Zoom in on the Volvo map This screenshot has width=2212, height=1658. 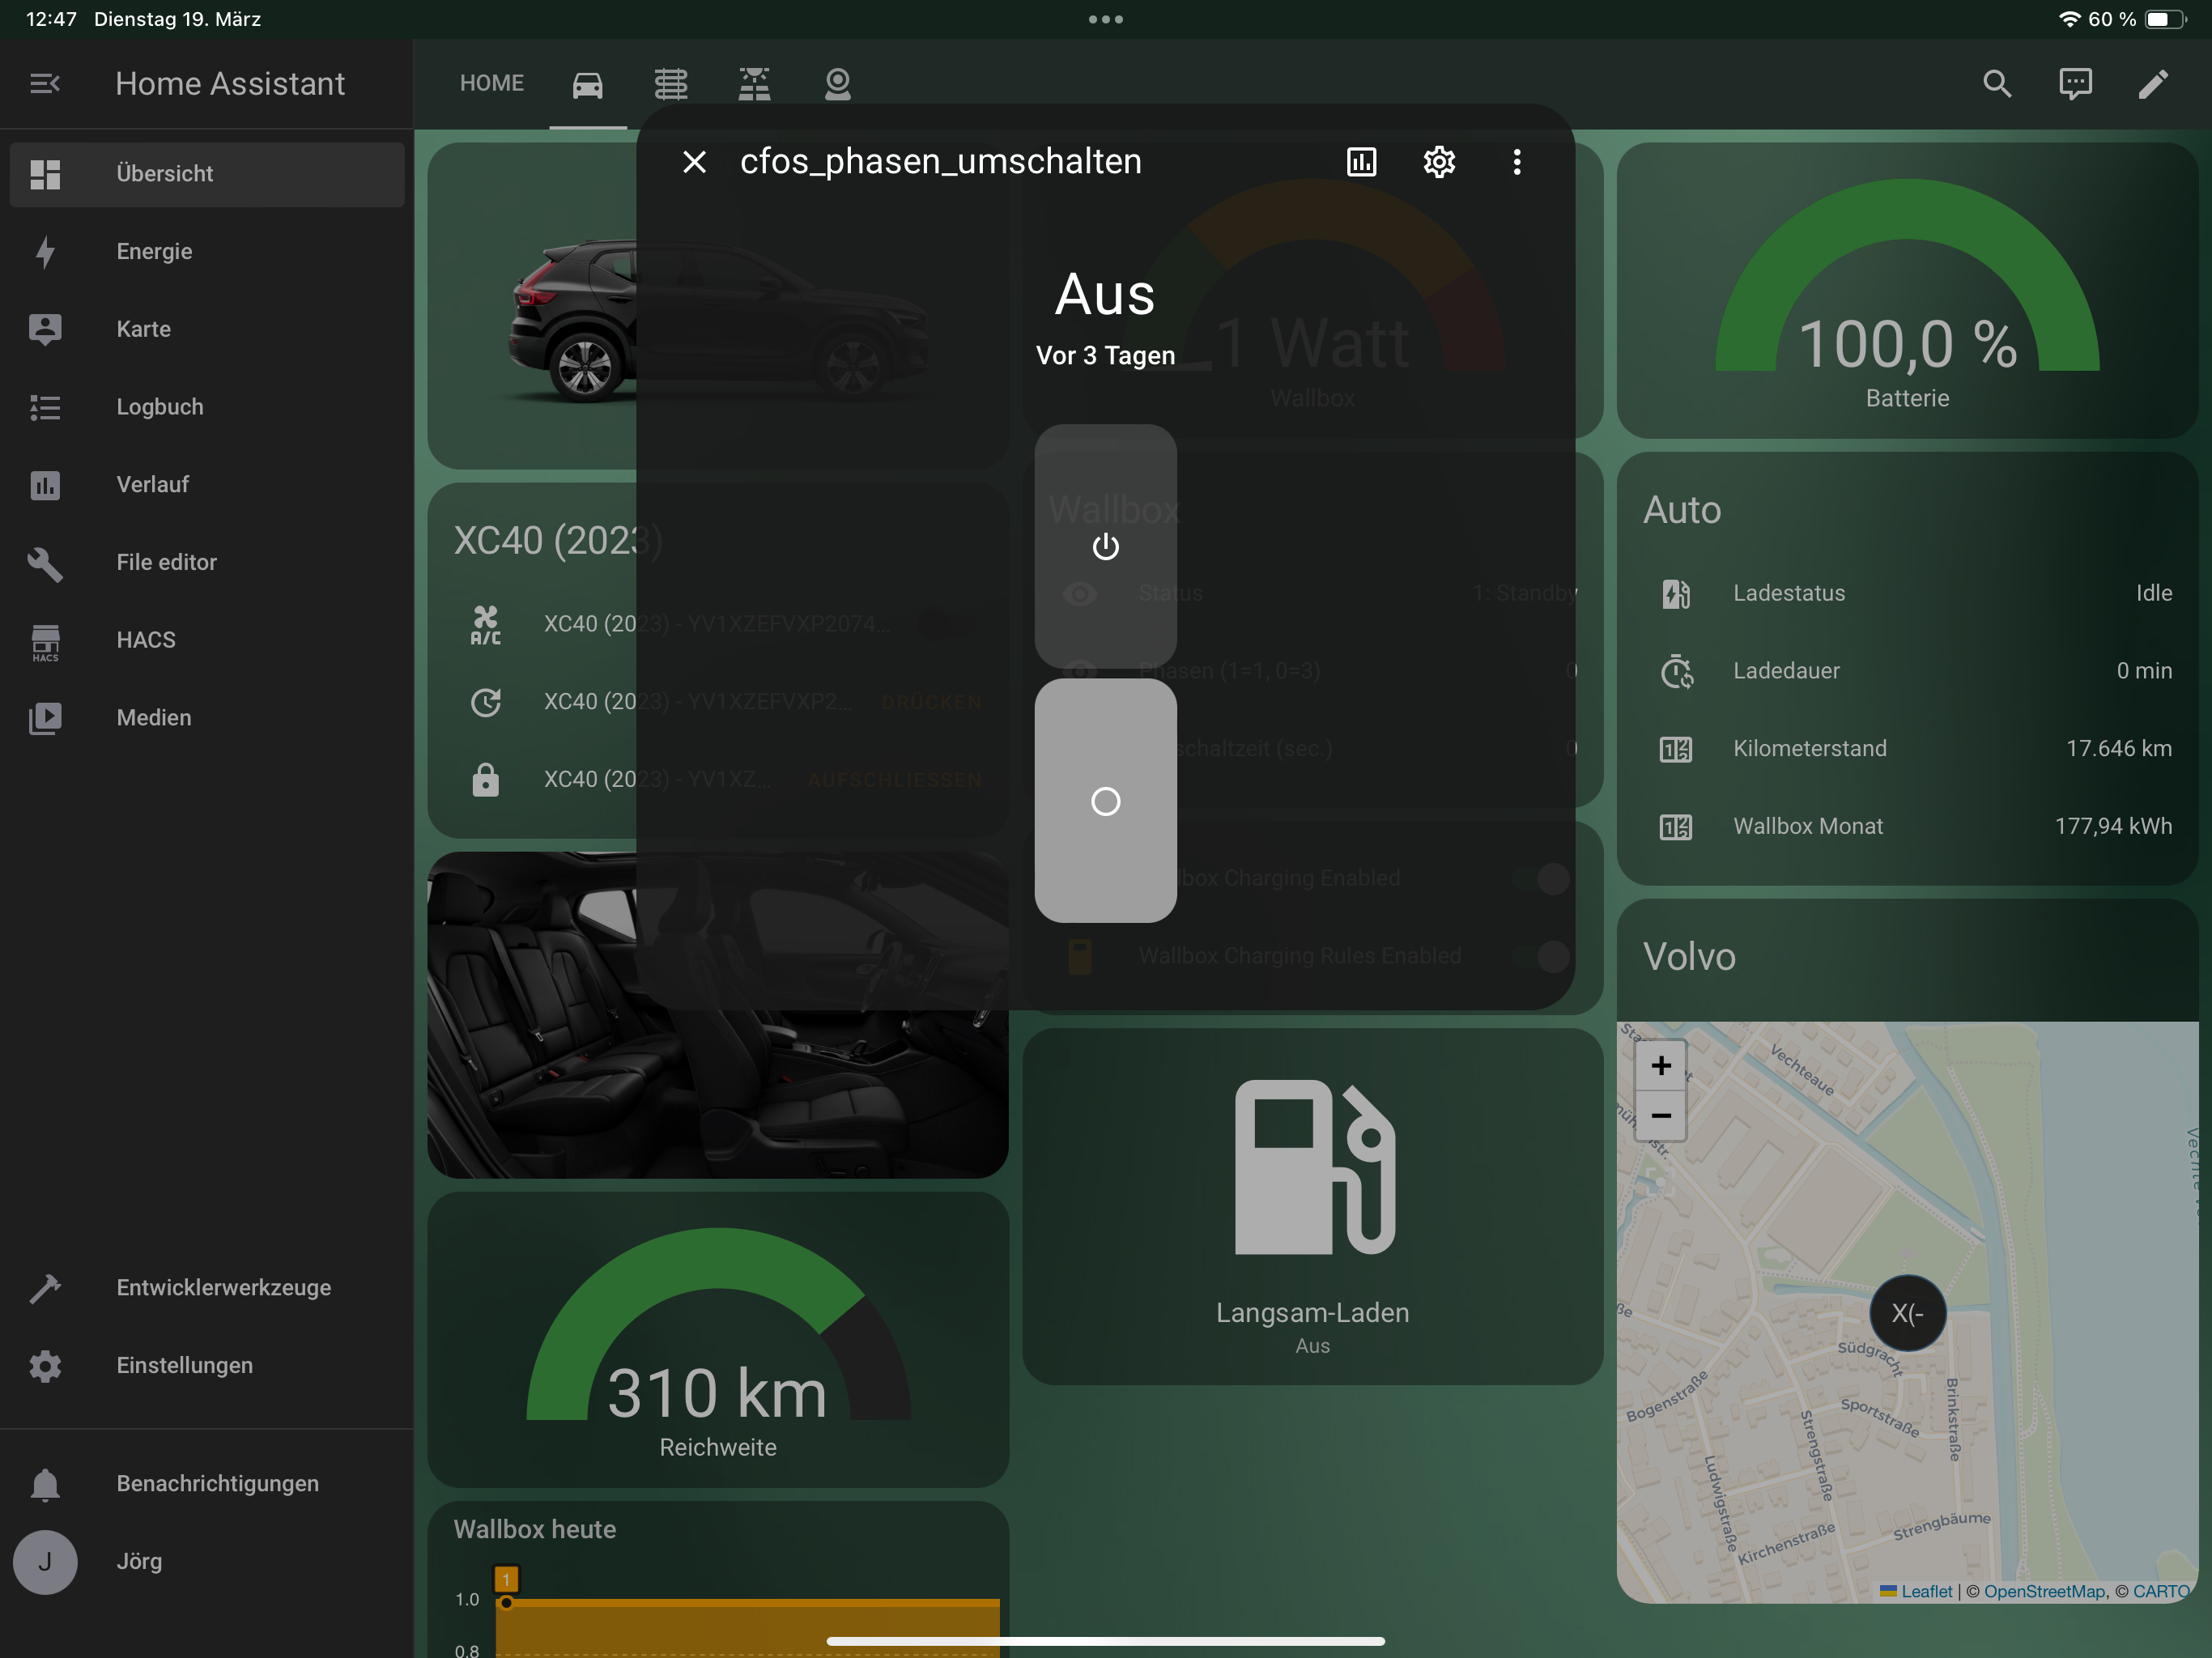coord(1661,1066)
